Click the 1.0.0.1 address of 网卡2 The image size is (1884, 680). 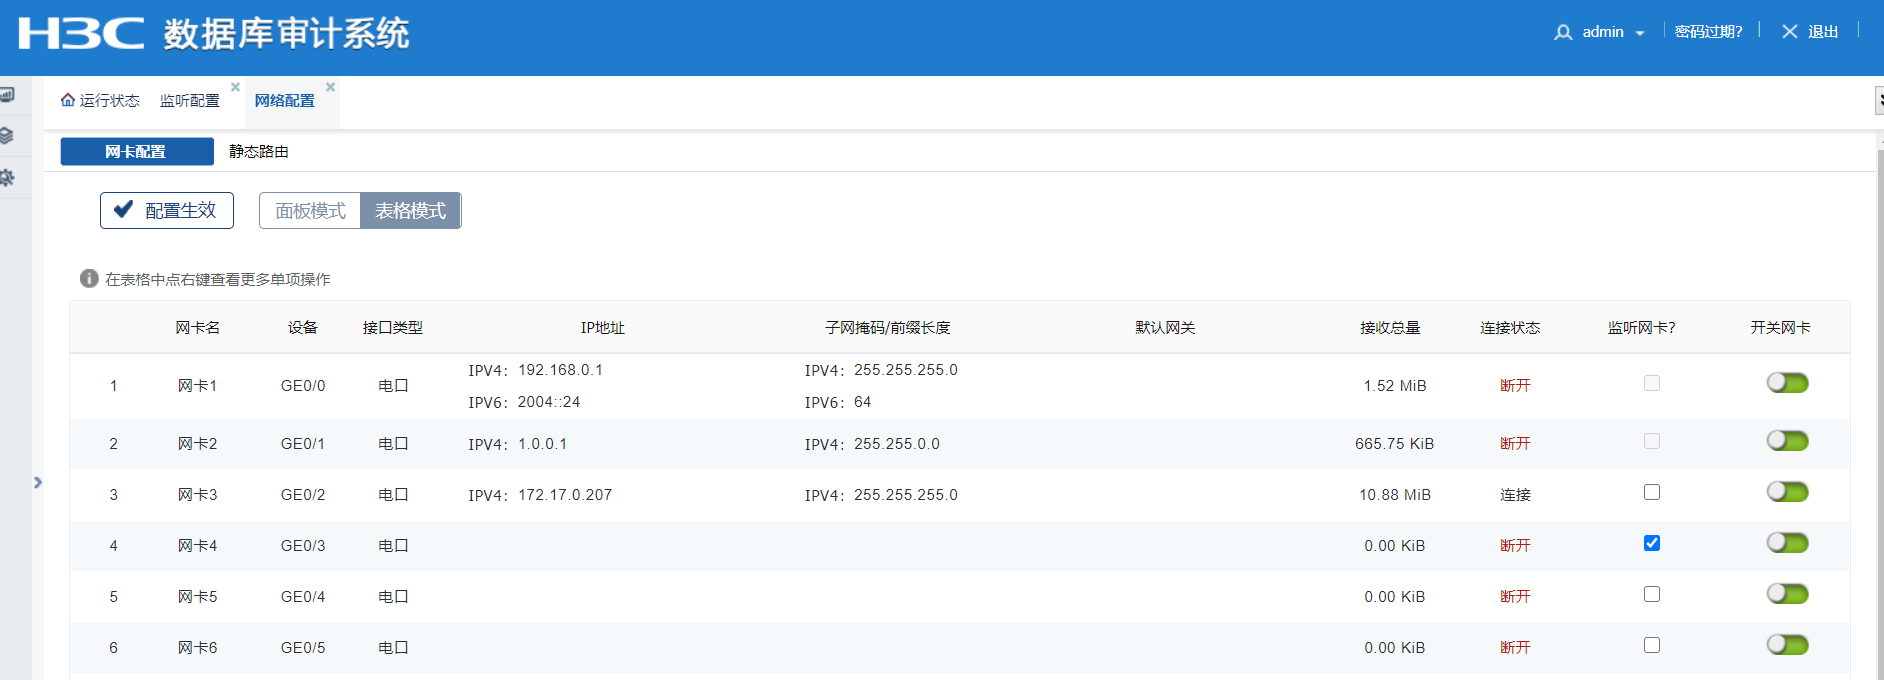[542, 444]
